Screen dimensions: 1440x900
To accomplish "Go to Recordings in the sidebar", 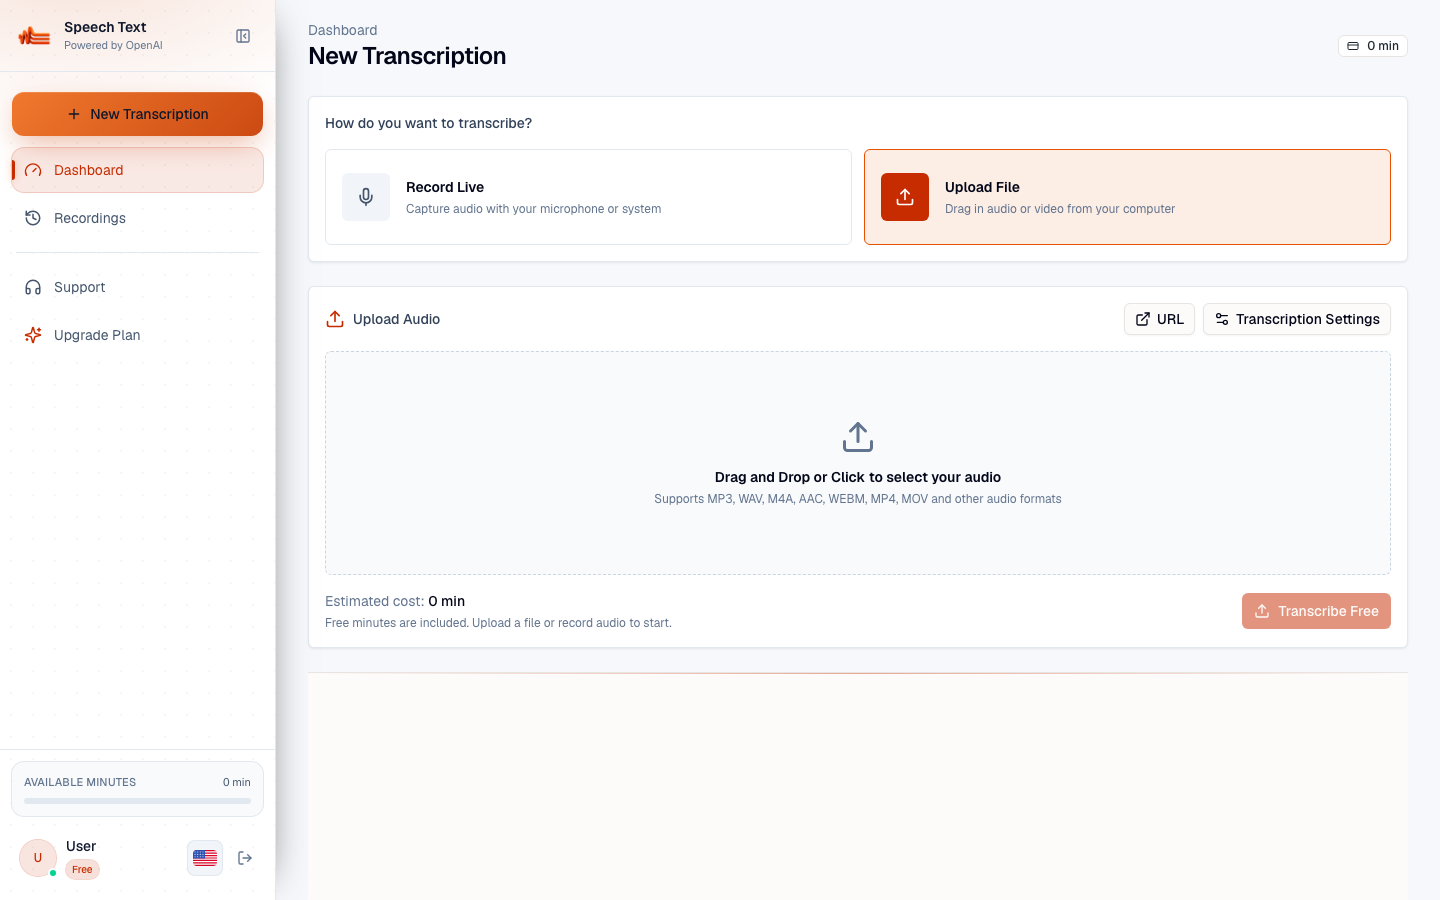I will click(x=138, y=218).
